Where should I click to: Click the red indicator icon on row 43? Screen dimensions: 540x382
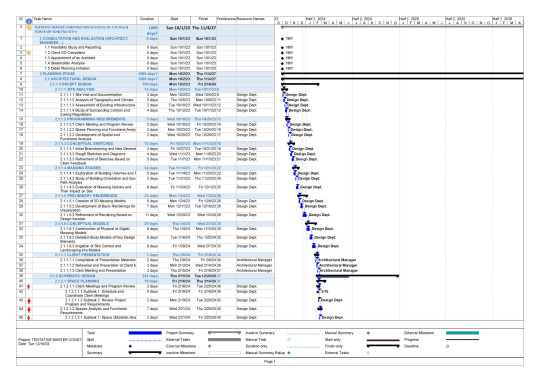click(29, 301)
